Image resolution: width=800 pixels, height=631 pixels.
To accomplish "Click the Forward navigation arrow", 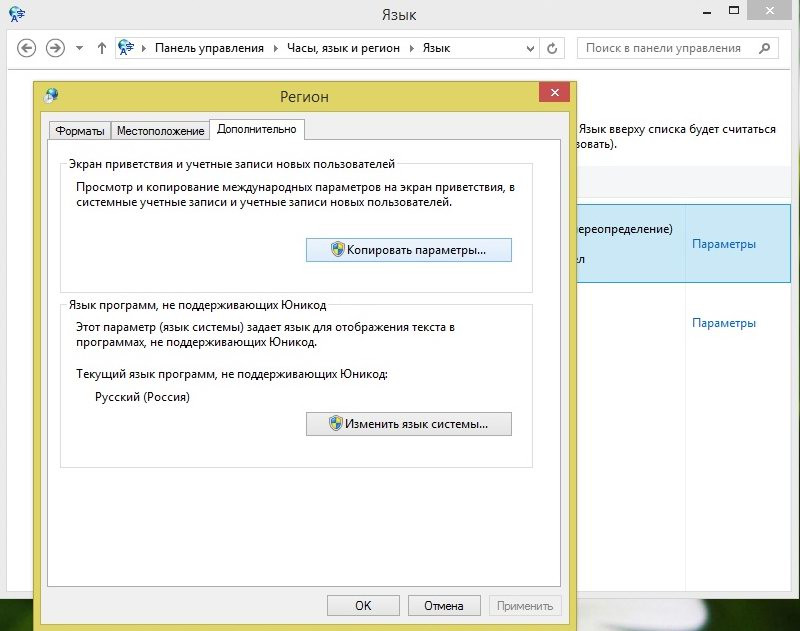I will [56, 48].
